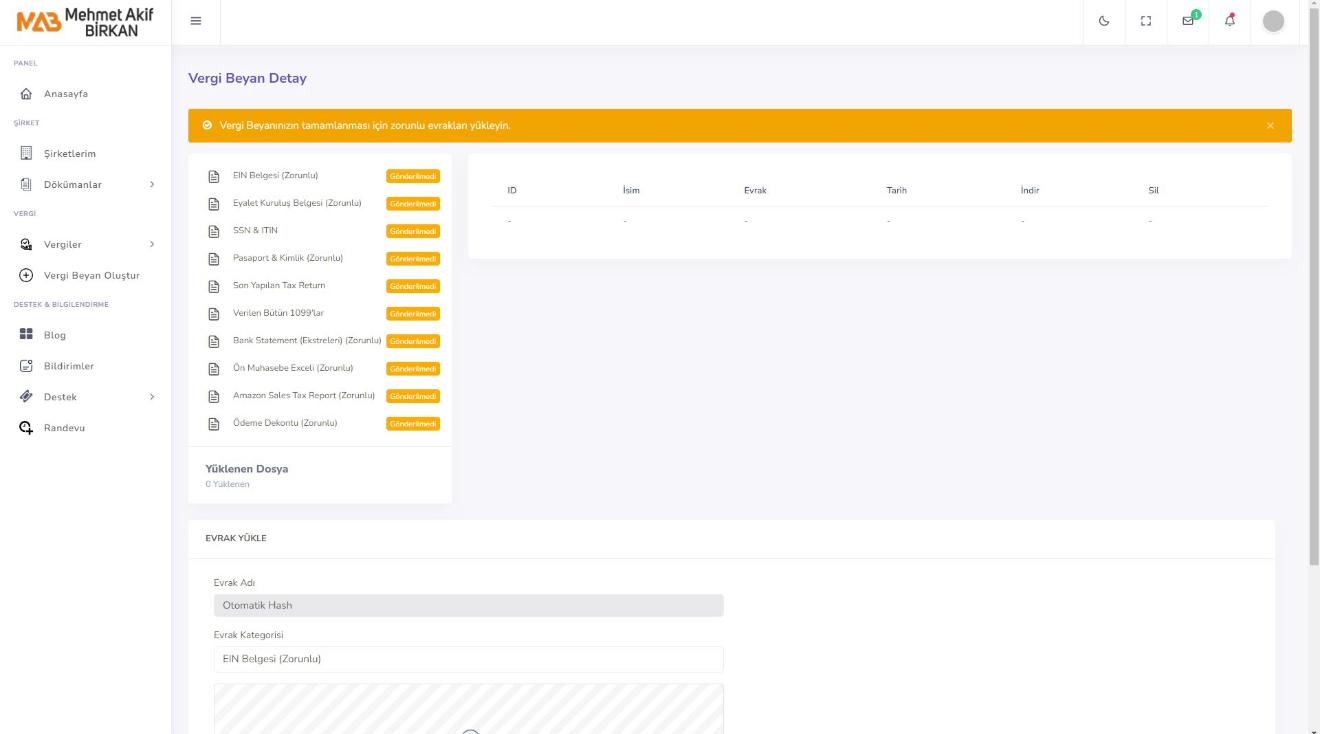Screen dimensions: 1320x734
Task: Click the Mehmet Akif Birkan logo
Action: tap(85, 21)
